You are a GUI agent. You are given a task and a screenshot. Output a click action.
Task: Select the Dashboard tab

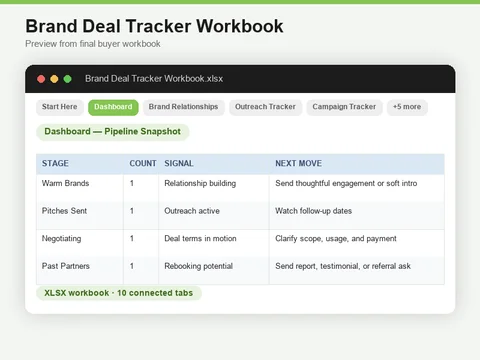[x=113, y=107]
